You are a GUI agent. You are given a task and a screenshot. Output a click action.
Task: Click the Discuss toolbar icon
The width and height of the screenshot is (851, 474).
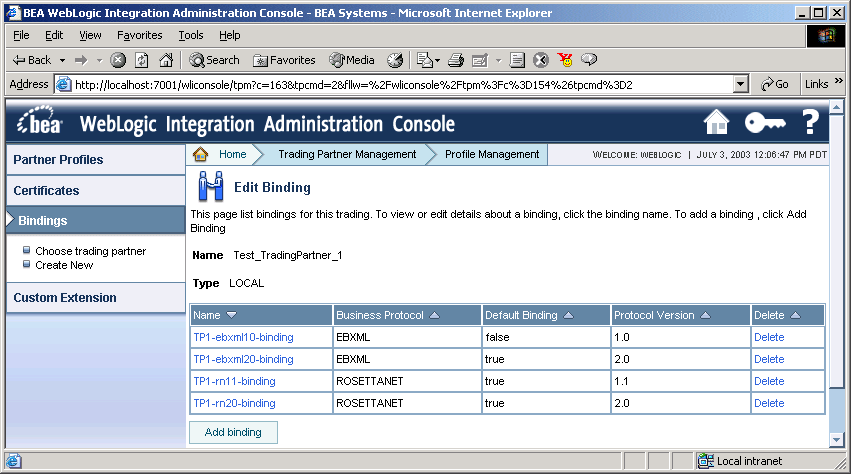(517, 60)
